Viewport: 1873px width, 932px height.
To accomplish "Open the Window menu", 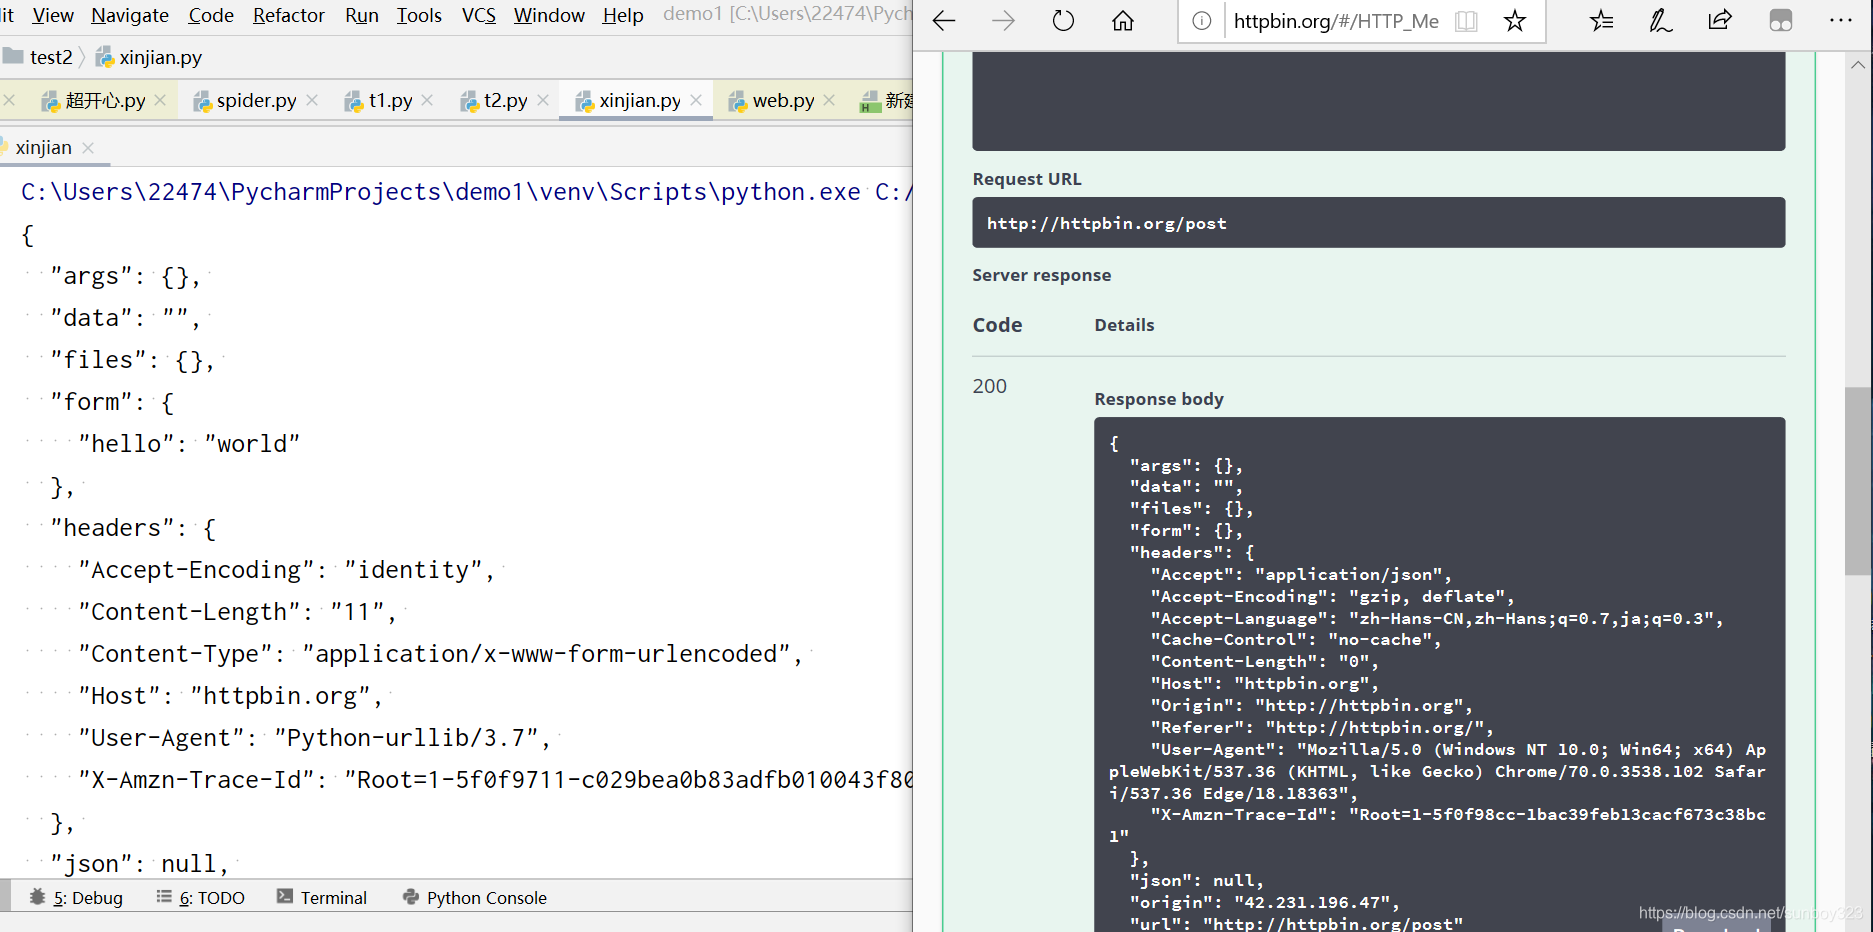I will pos(549,15).
